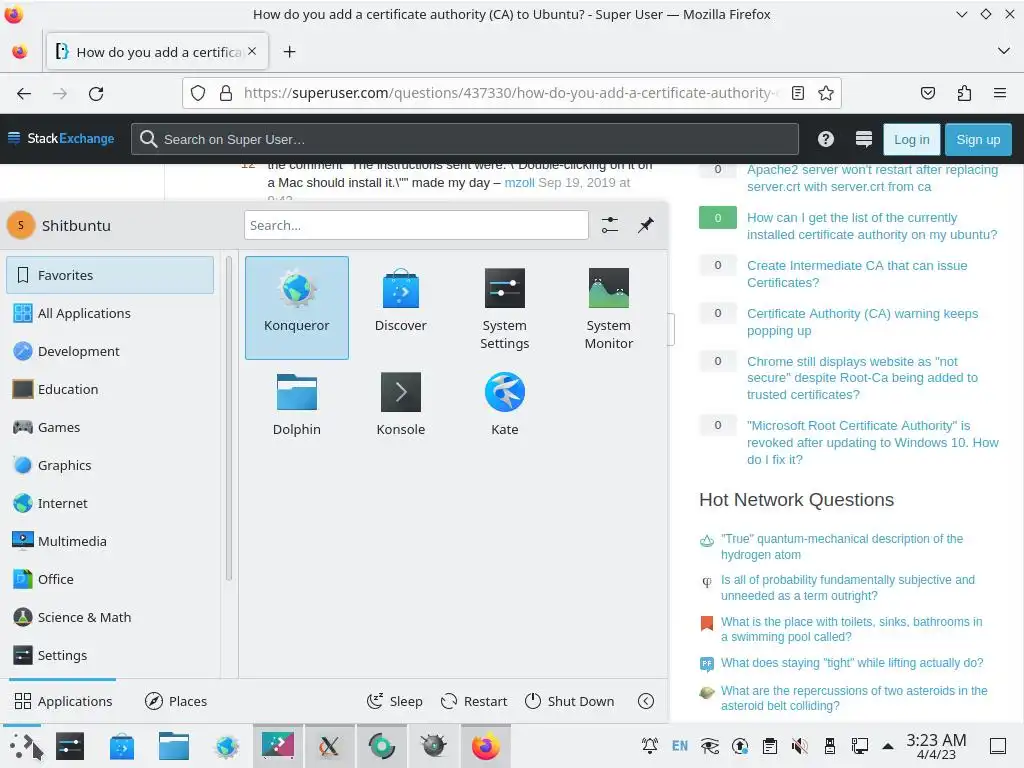Open Stack Exchange help icon
This screenshot has height=768, width=1024.
(x=825, y=139)
